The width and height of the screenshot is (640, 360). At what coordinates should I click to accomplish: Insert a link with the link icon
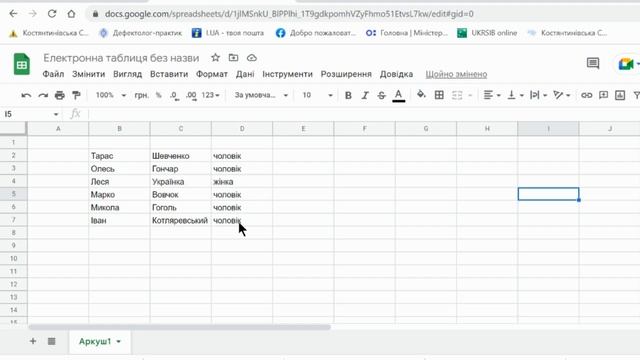coord(587,96)
